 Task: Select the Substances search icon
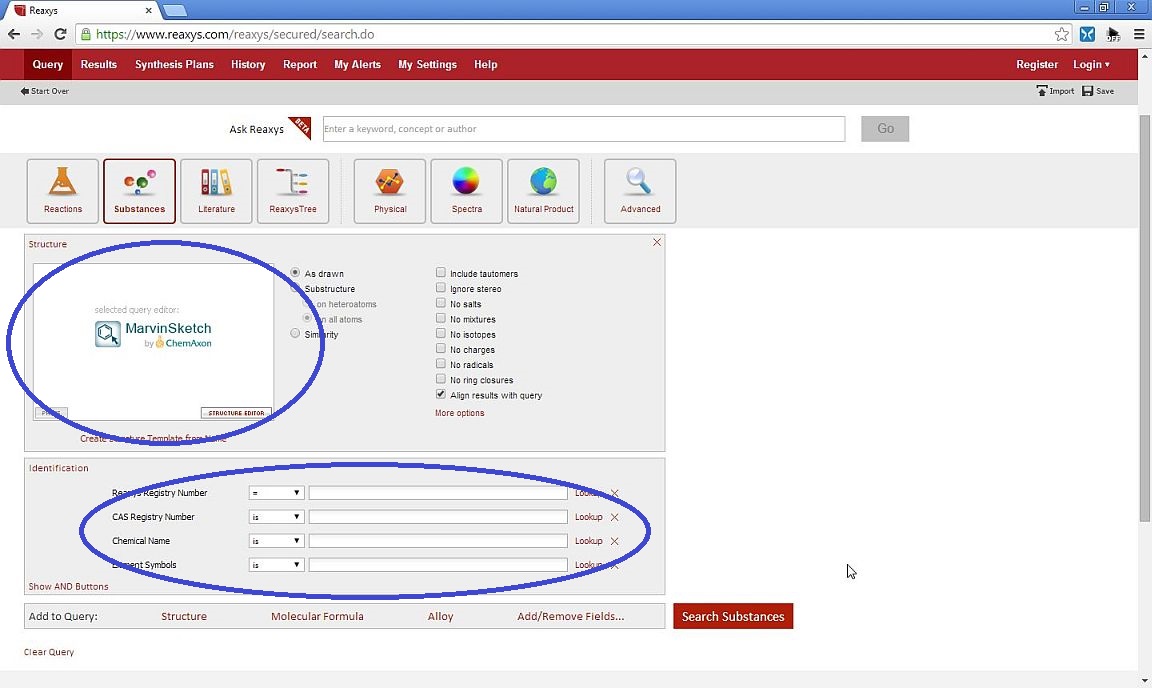click(140, 191)
